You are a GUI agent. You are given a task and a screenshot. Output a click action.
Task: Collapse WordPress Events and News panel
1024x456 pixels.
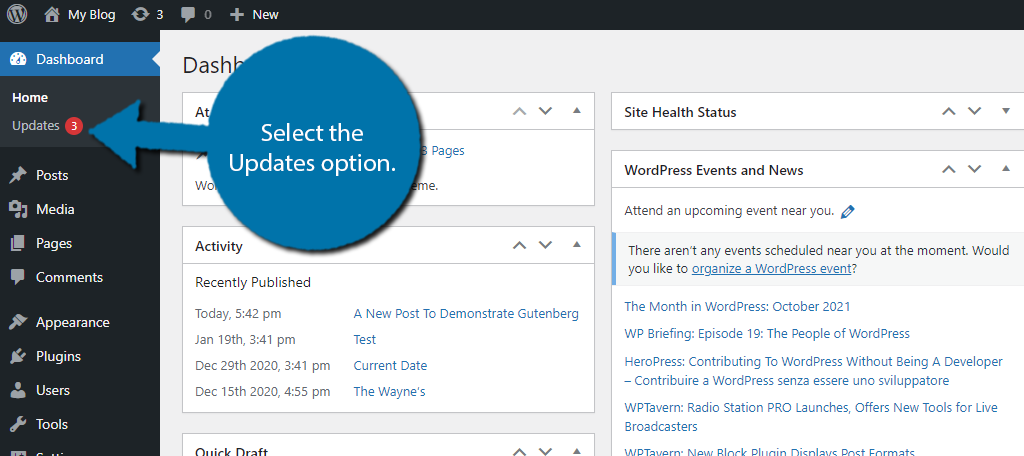1006,169
